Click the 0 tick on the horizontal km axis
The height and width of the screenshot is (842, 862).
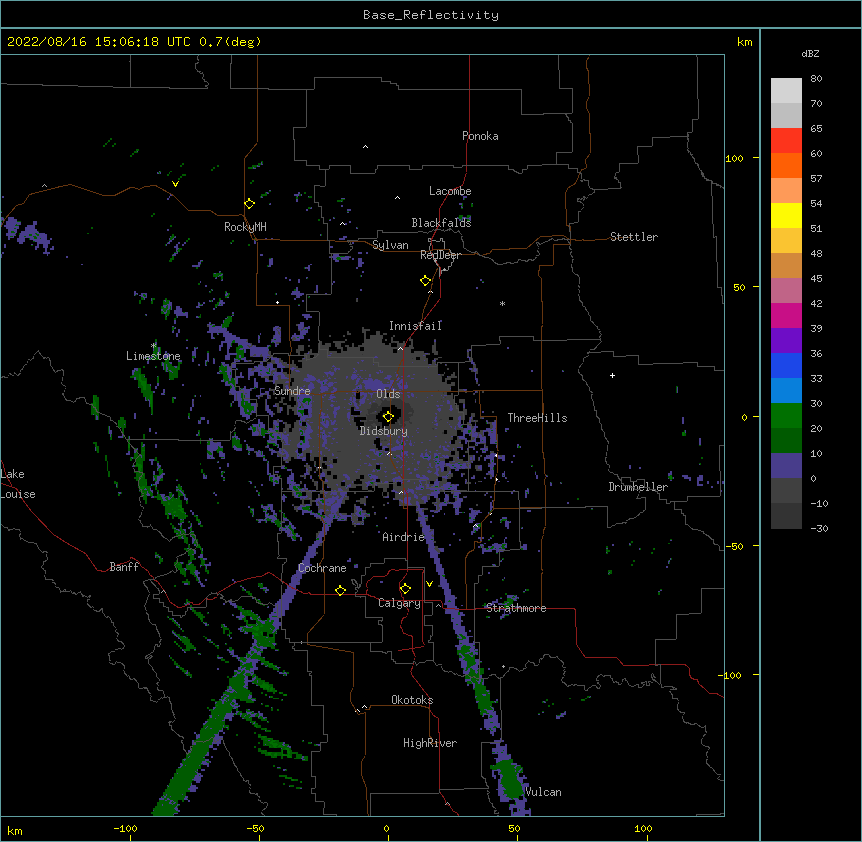click(x=386, y=828)
